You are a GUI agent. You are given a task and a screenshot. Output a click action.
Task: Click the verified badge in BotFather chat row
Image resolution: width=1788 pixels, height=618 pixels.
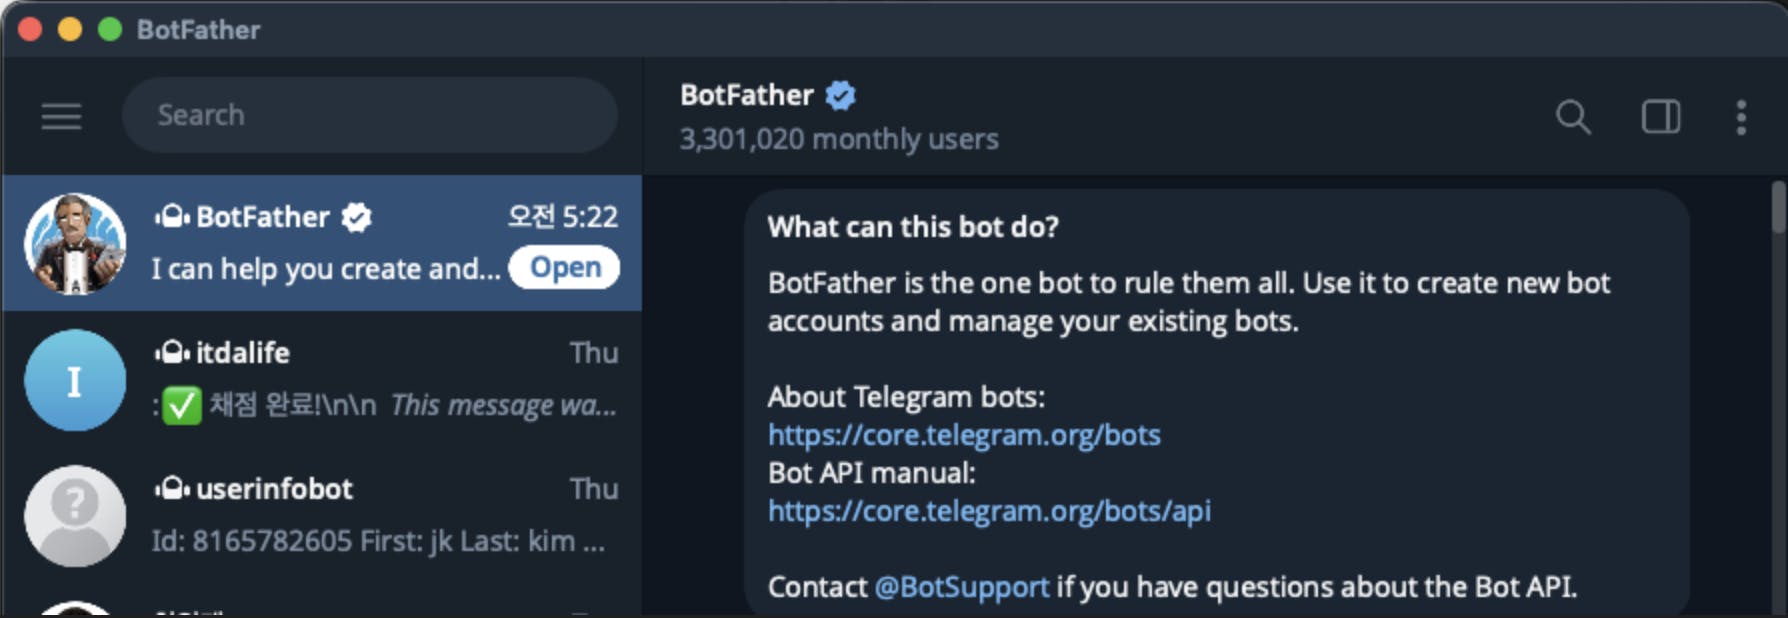356,217
